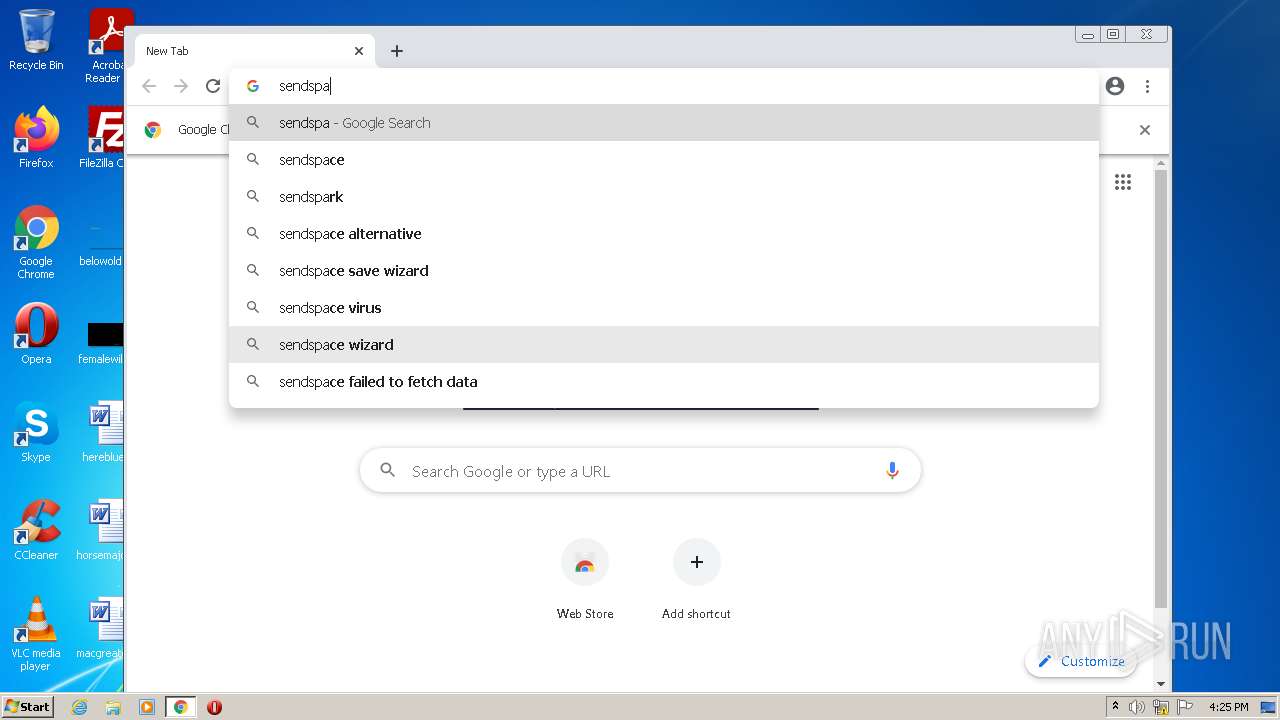This screenshot has width=1280, height=720.
Task: Open the Chrome three-dot menu
Action: point(1147,86)
